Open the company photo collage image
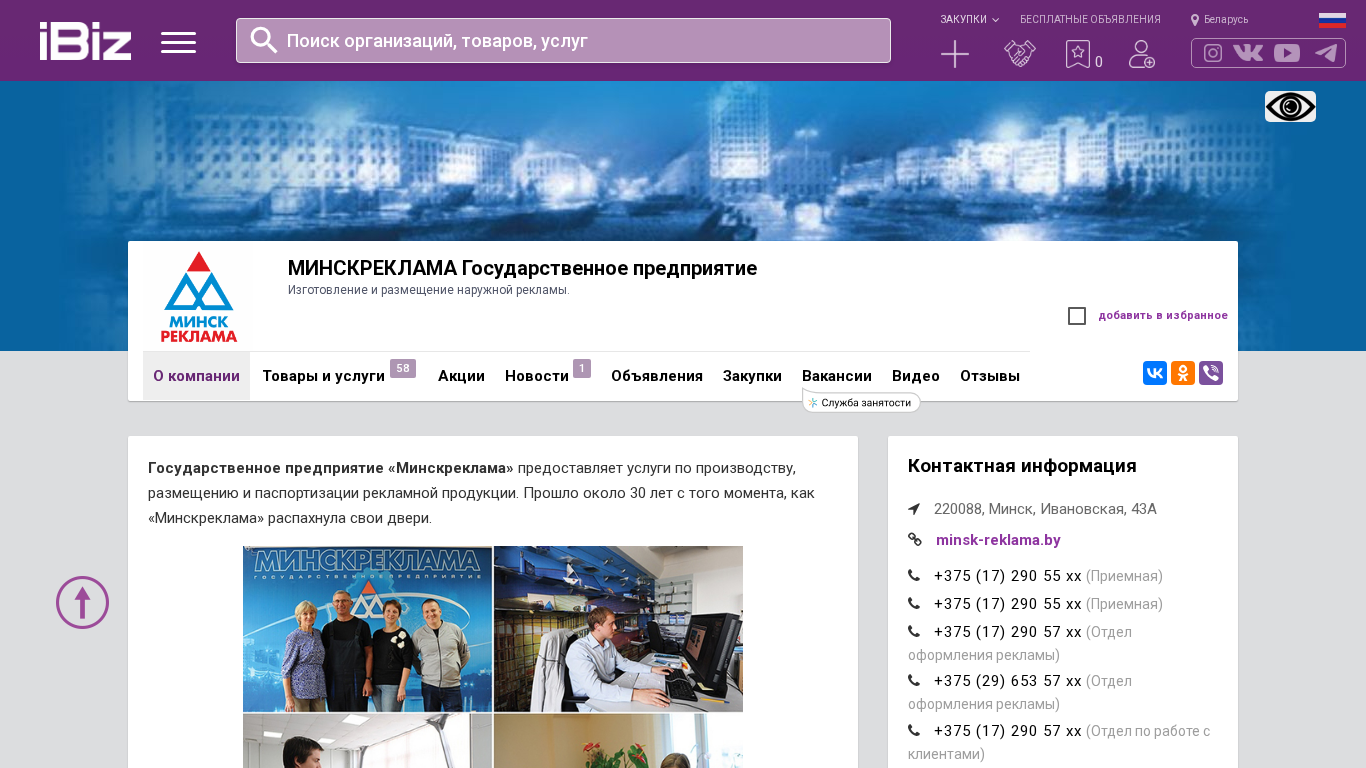 (493, 657)
